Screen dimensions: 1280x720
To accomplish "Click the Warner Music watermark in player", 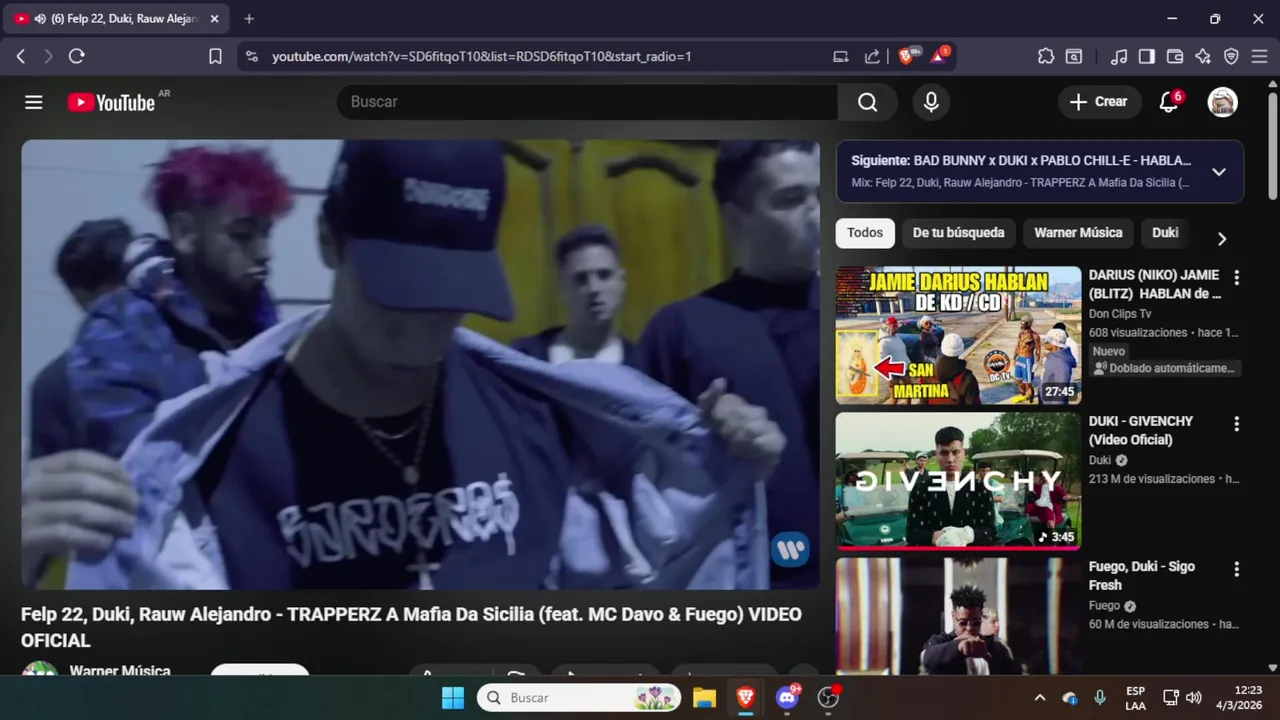I will (789, 549).
